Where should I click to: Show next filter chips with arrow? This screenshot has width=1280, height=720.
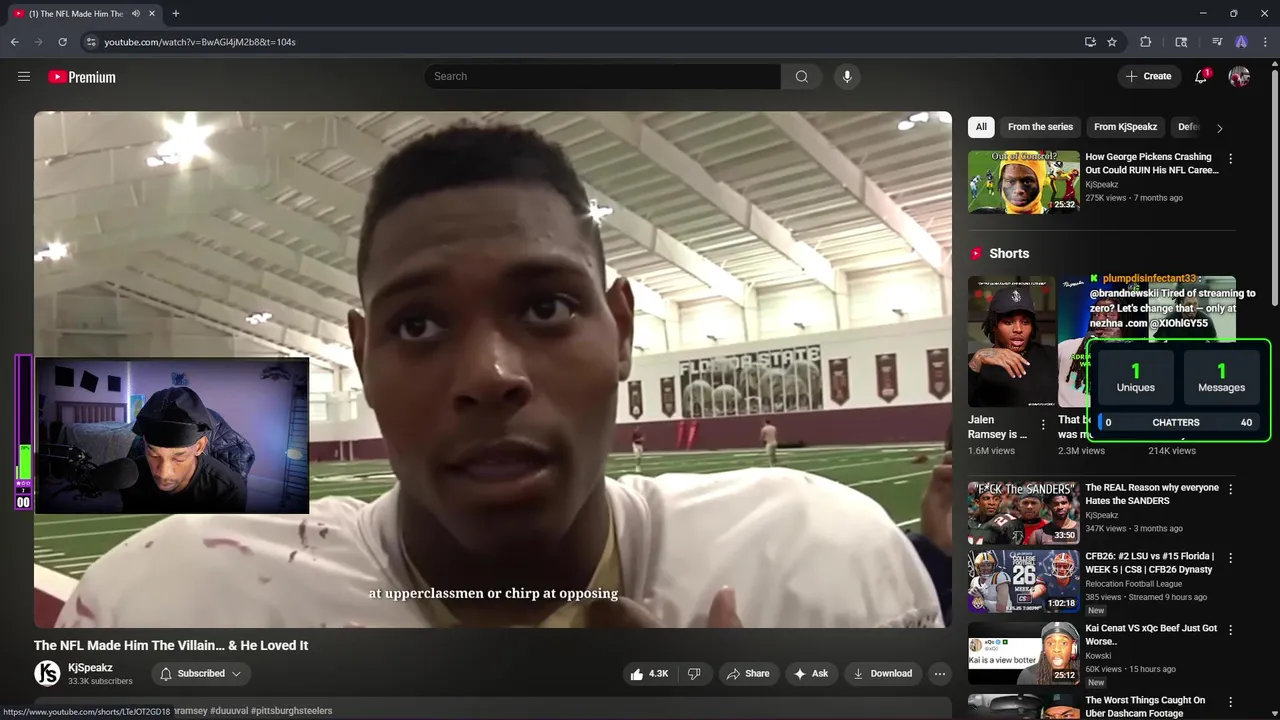[x=1219, y=128]
